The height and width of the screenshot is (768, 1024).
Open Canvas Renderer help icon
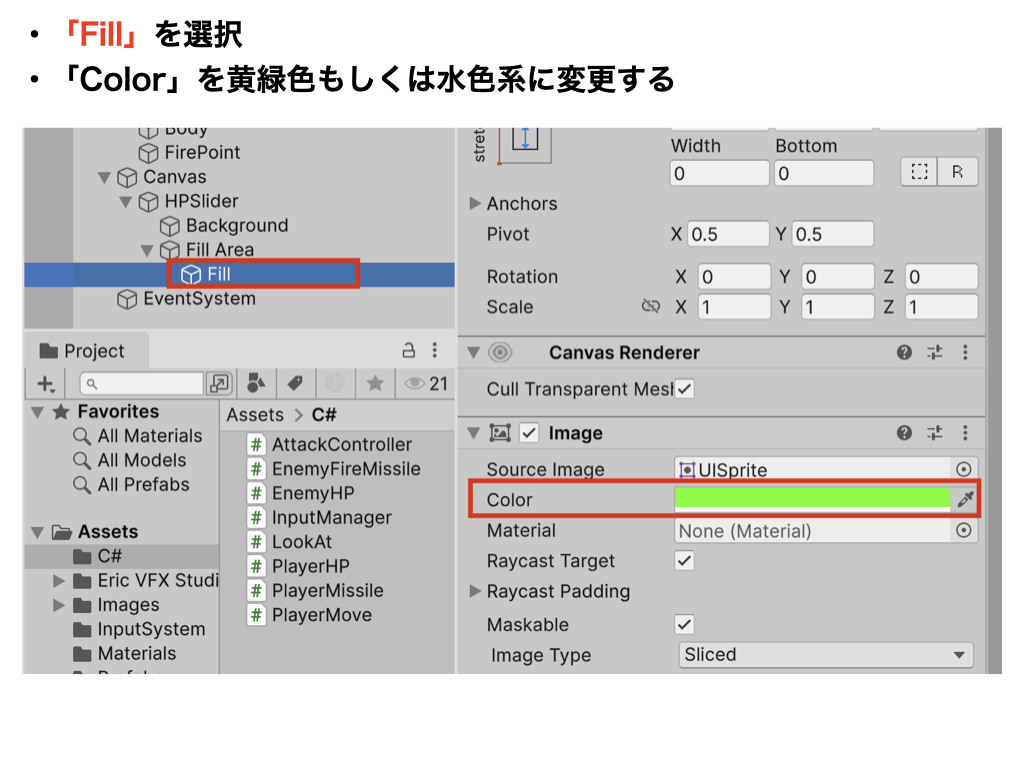coord(904,353)
